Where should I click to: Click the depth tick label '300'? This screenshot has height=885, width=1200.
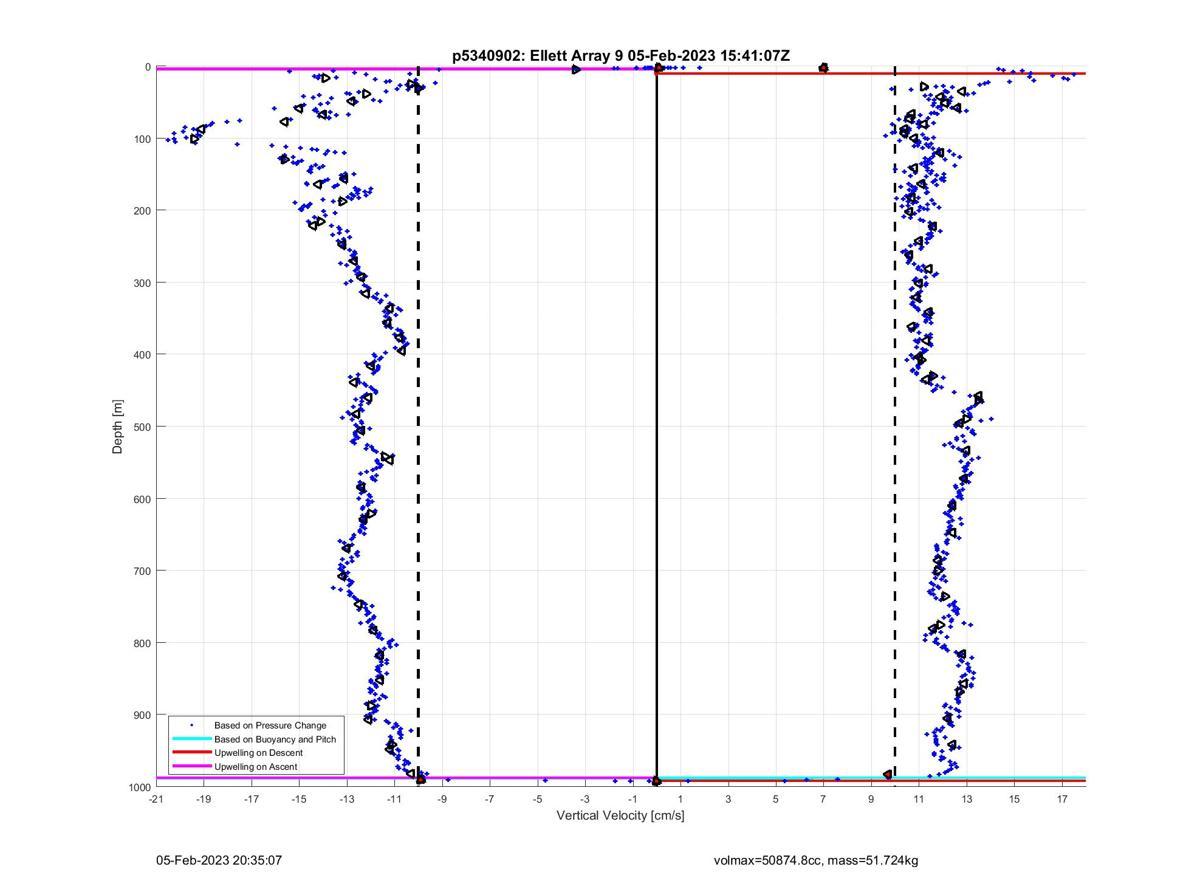[140, 283]
